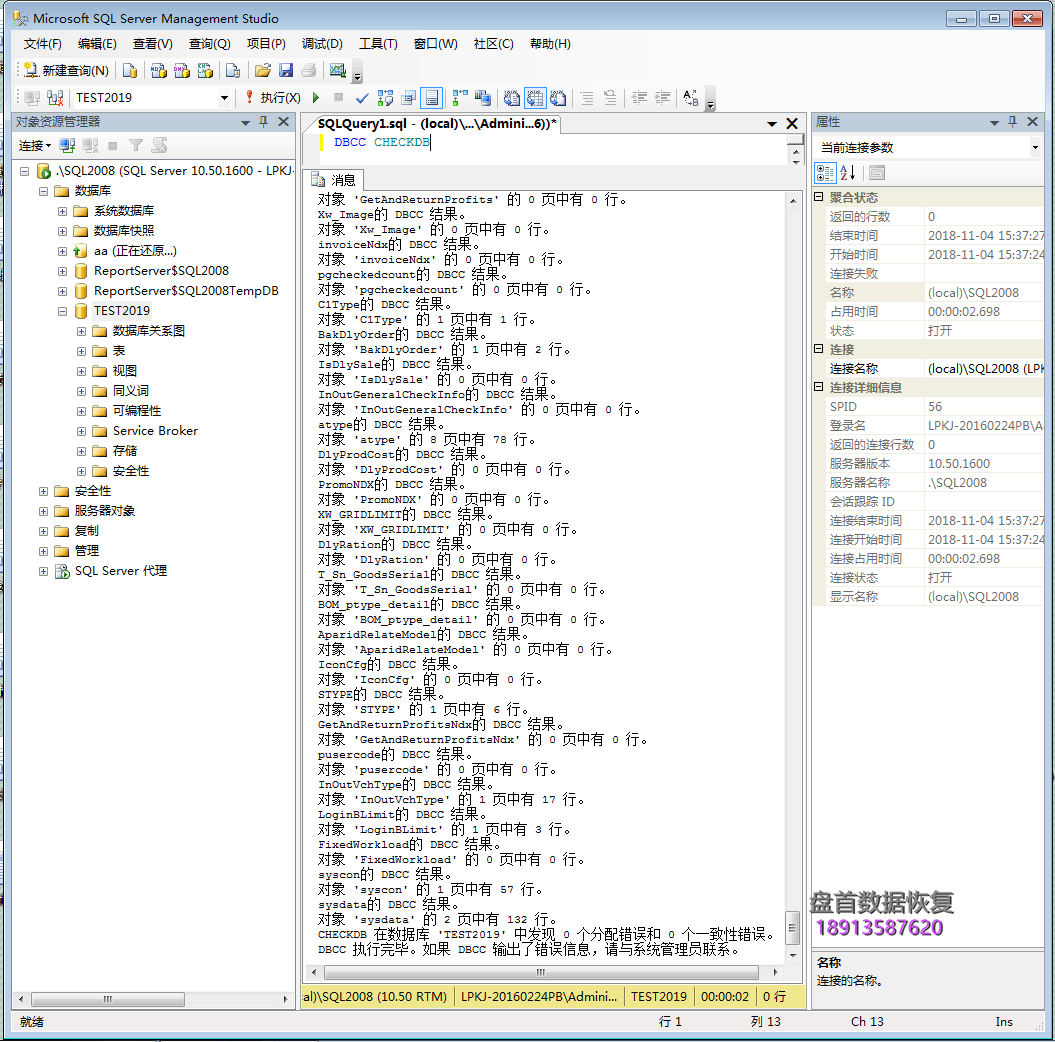
Task: Open a new Analysis Services MDX query
Action: [159, 71]
